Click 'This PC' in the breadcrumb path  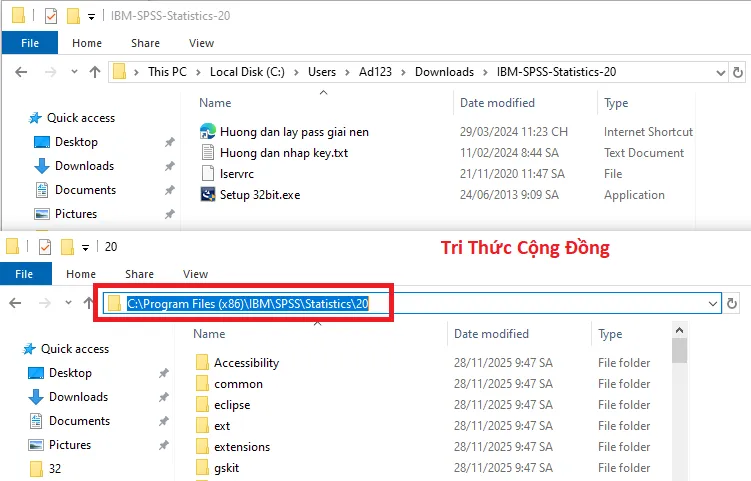167,72
